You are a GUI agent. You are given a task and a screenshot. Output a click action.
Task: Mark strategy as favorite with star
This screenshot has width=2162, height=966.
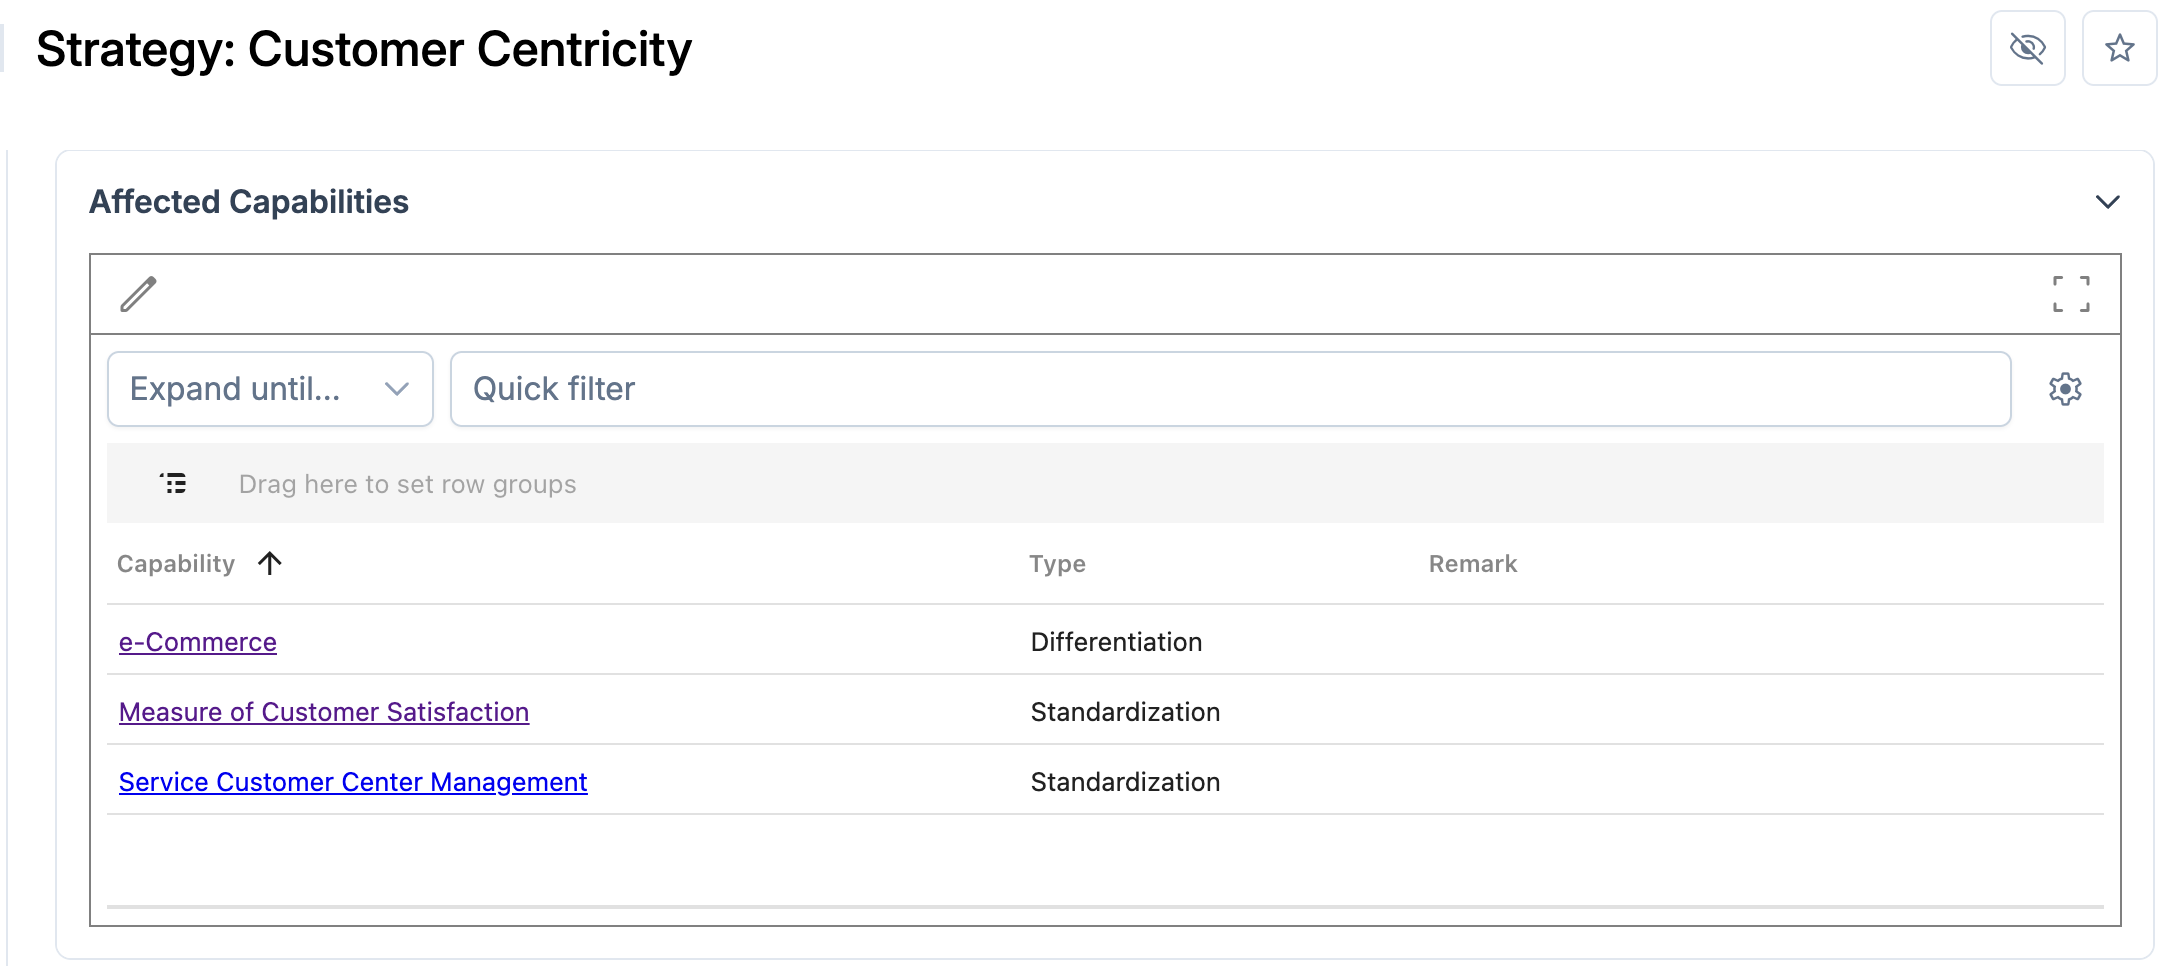(2119, 48)
